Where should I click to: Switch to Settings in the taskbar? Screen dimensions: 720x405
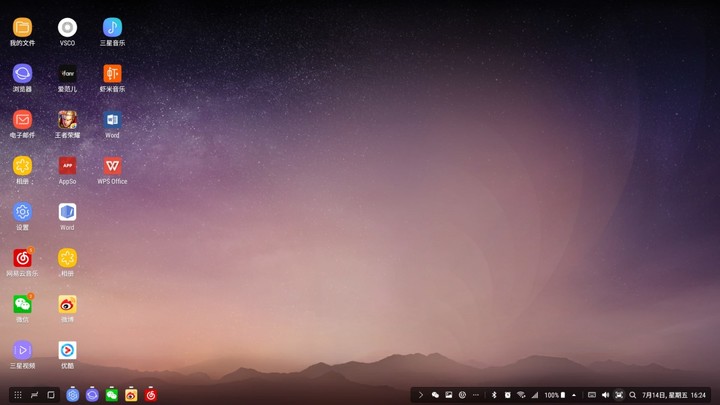73,395
